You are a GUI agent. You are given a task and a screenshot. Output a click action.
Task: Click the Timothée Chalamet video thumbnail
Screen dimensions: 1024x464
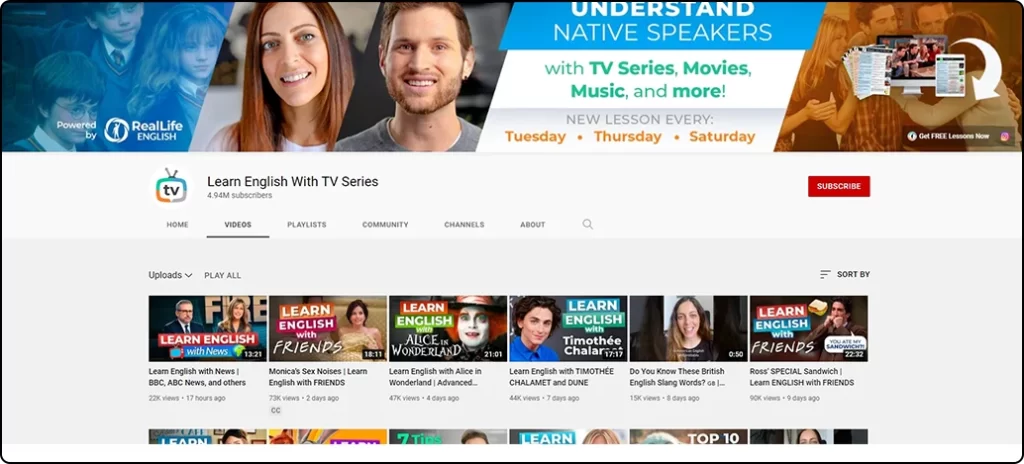pyautogui.click(x=568, y=329)
